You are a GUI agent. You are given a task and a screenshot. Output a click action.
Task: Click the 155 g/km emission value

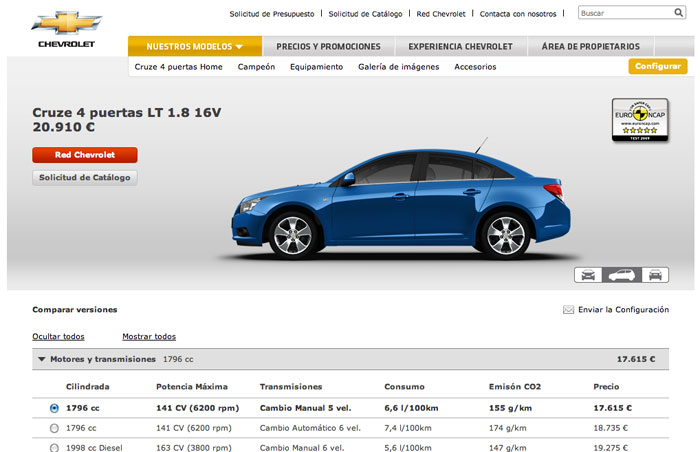point(510,408)
